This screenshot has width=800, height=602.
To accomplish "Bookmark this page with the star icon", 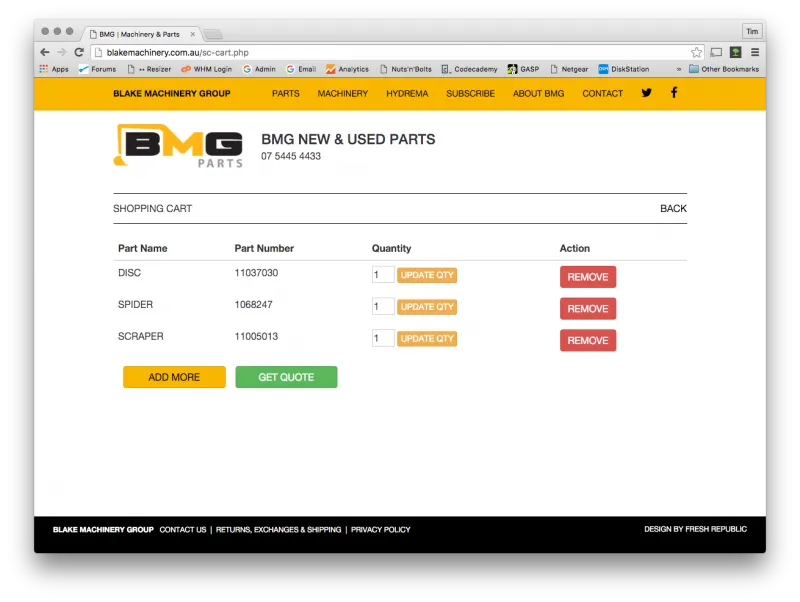I will 696,52.
